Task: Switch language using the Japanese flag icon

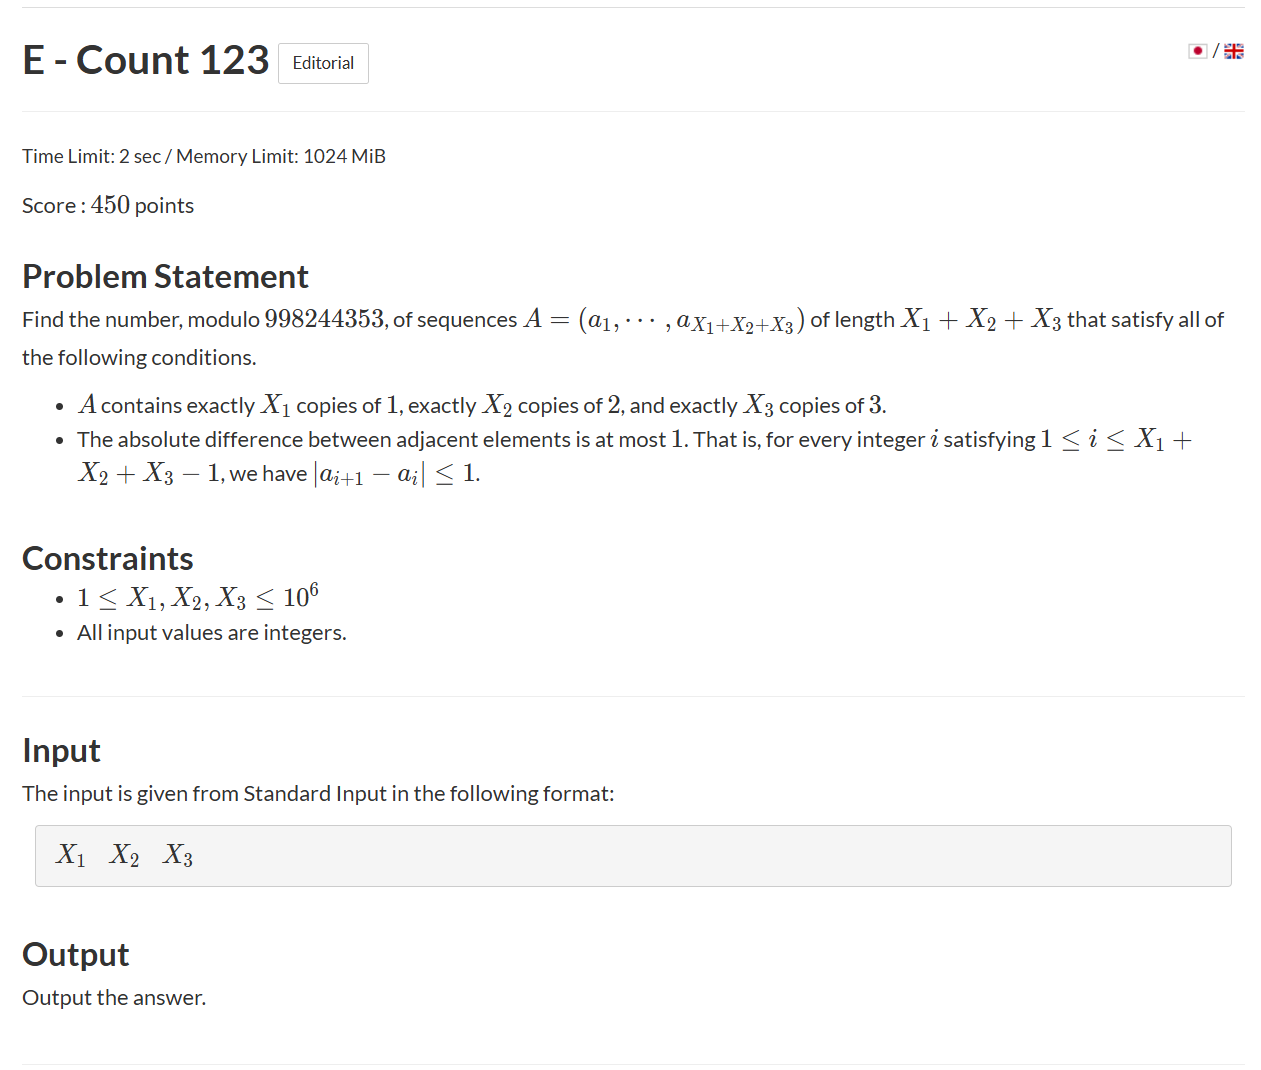Action: pyautogui.click(x=1197, y=51)
